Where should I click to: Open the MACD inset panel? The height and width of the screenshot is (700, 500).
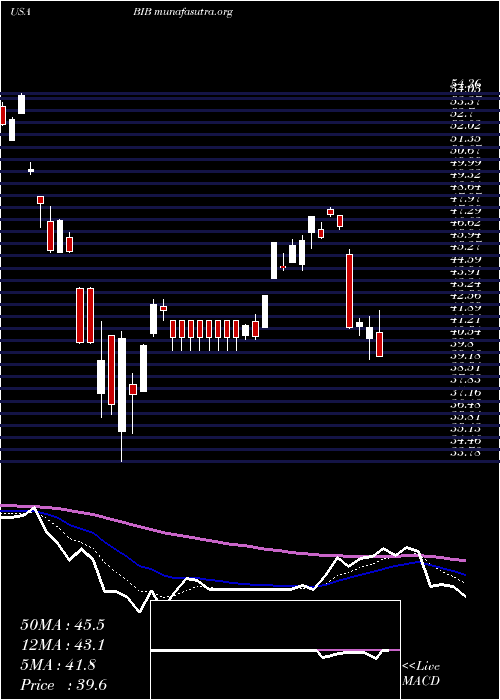point(275,650)
